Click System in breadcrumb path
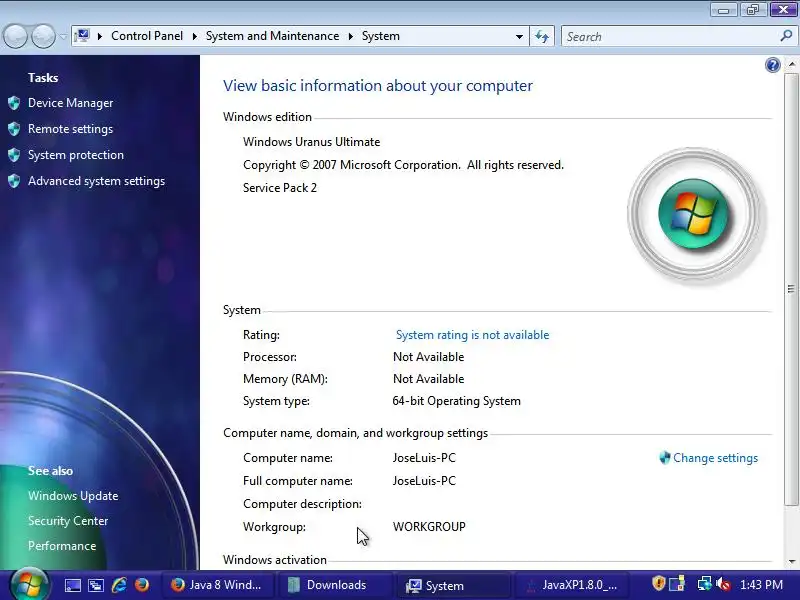The height and width of the screenshot is (600, 800). click(381, 36)
